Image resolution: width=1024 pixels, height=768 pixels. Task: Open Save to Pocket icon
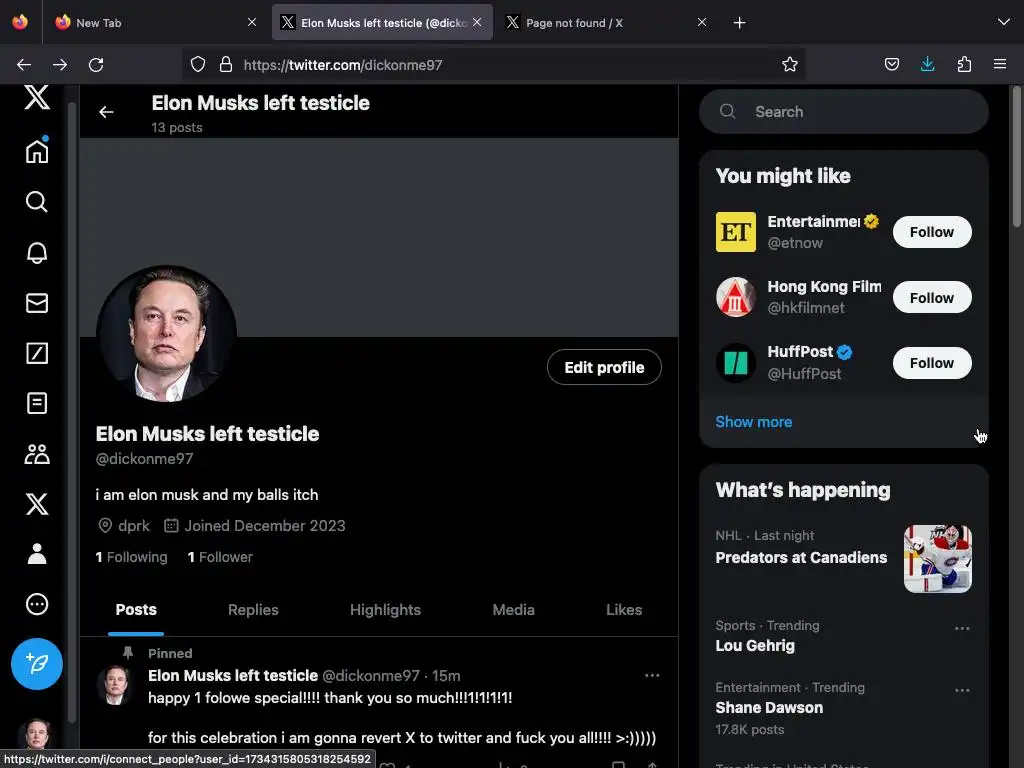tap(891, 65)
